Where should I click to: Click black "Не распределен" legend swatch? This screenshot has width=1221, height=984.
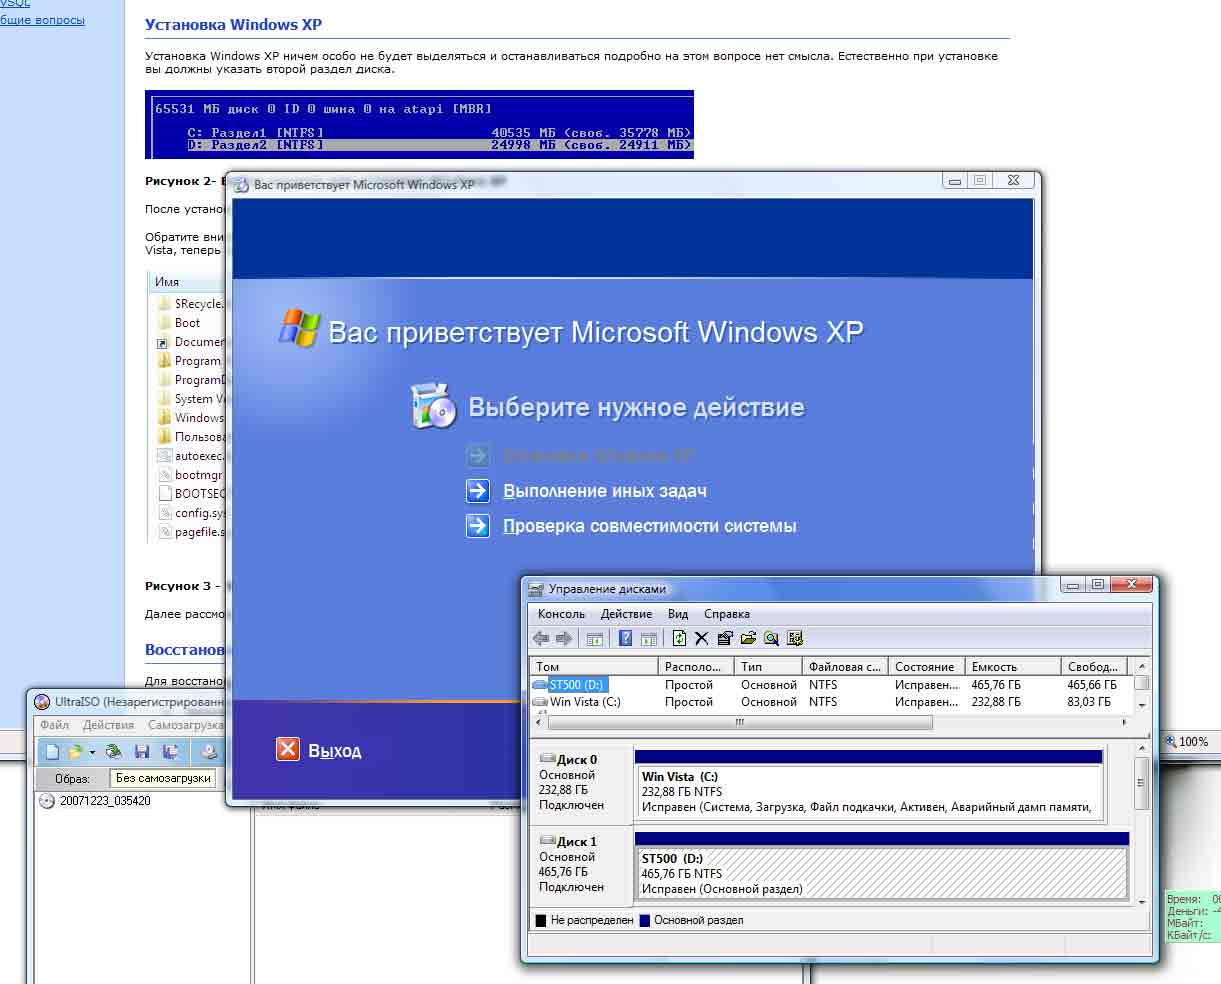point(541,920)
